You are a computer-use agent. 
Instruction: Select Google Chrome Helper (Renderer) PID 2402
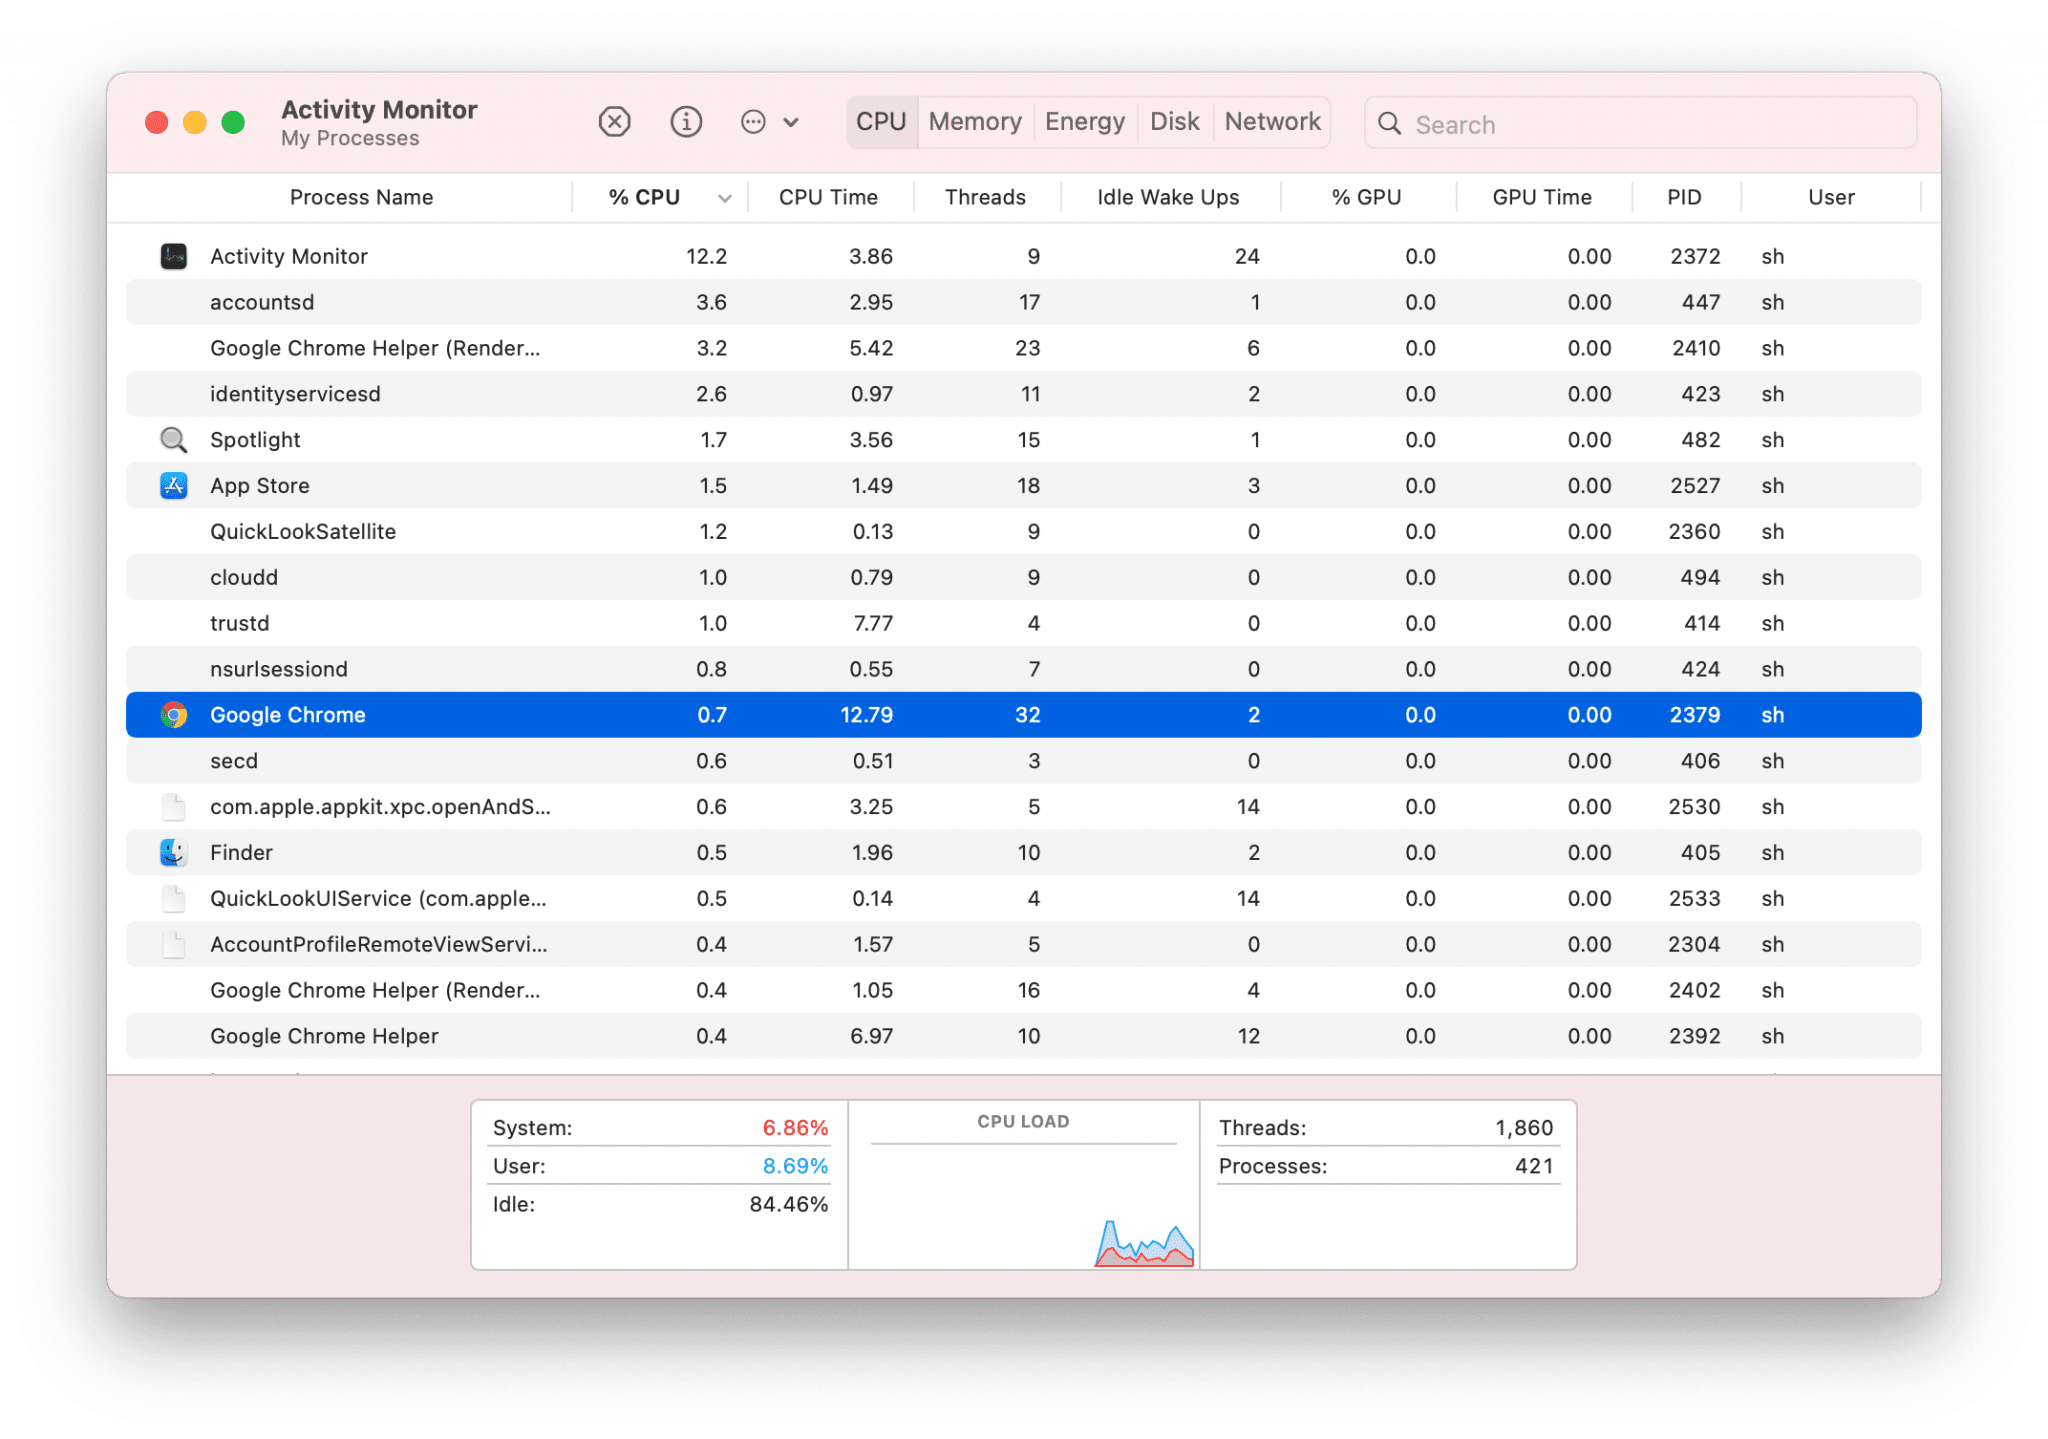coord(1023,990)
